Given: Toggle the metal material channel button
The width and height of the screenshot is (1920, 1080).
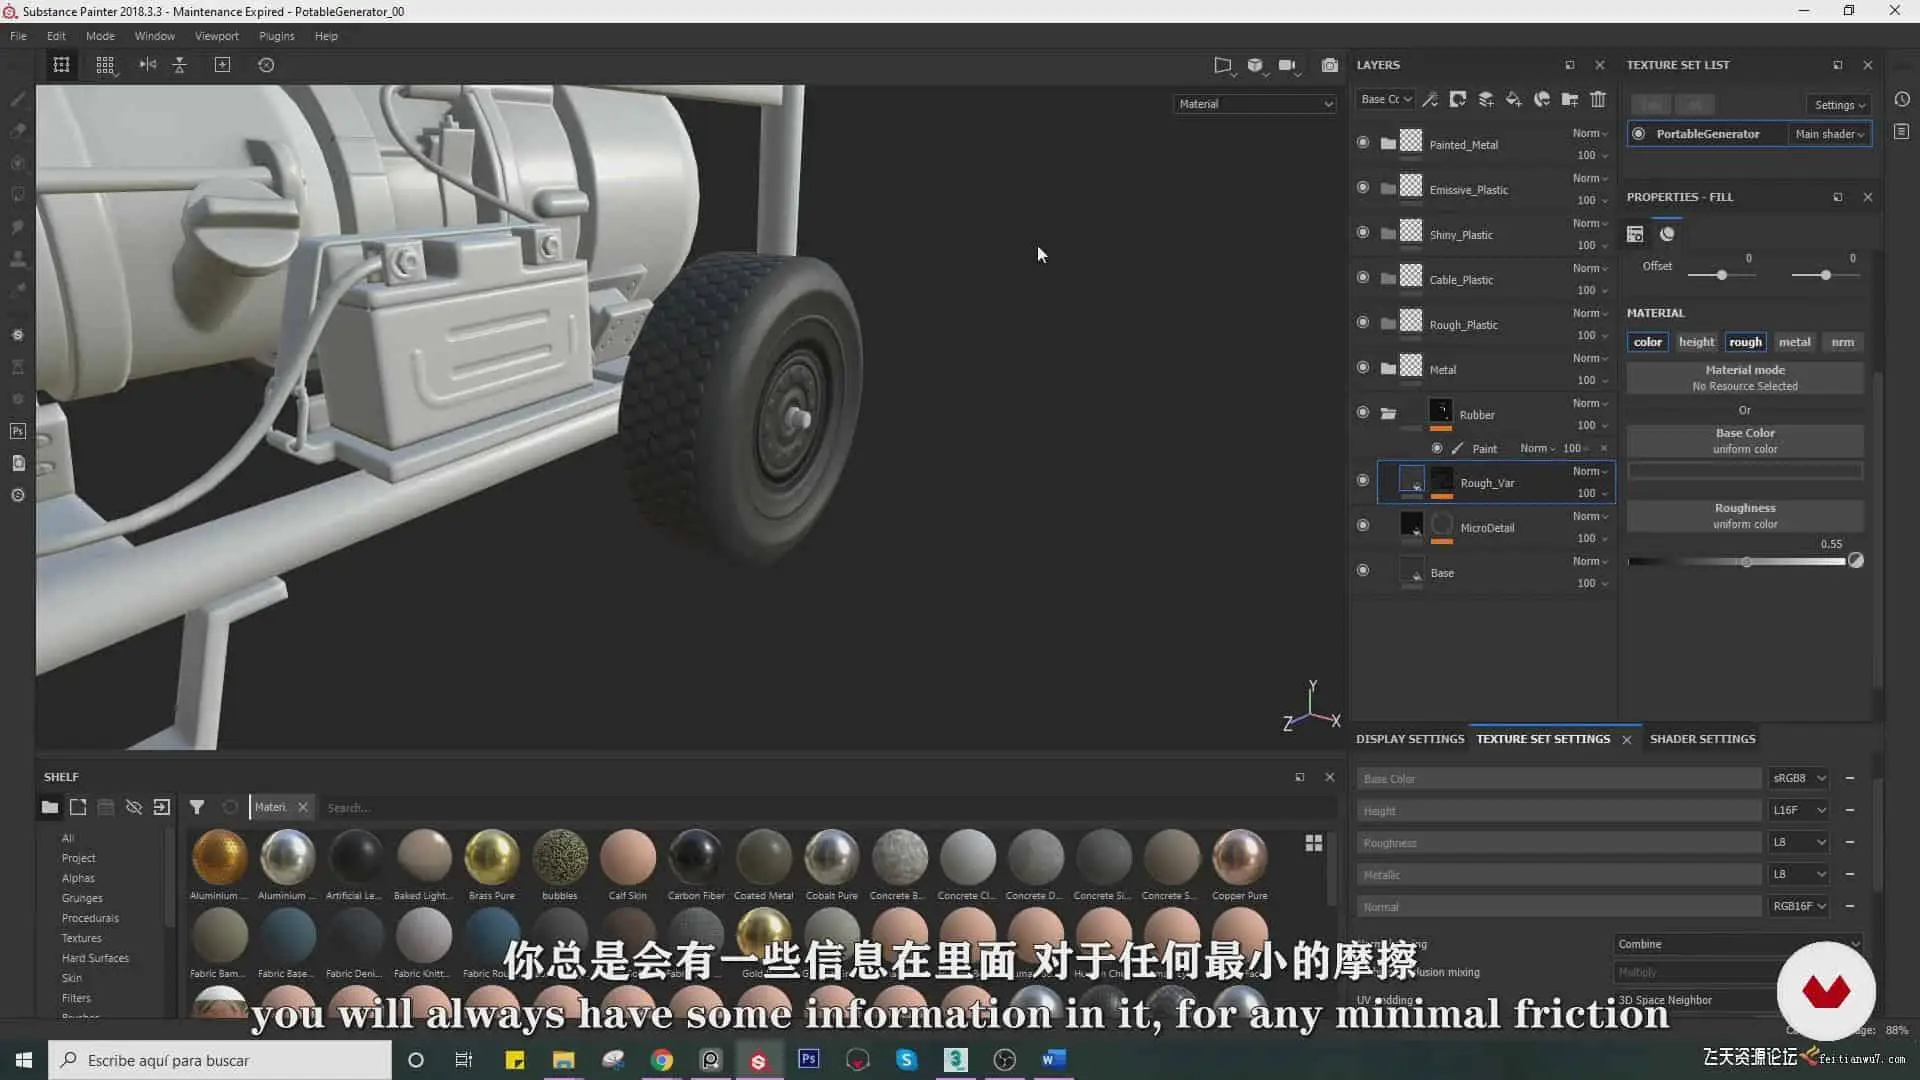Looking at the screenshot, I should coord(1794,342).
